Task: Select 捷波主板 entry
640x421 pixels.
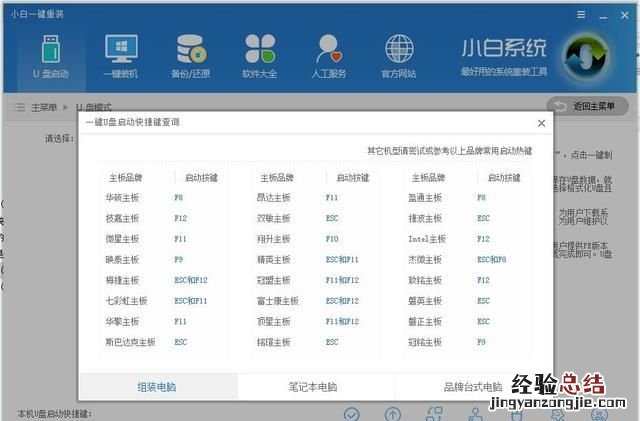Action: point(425,218)
